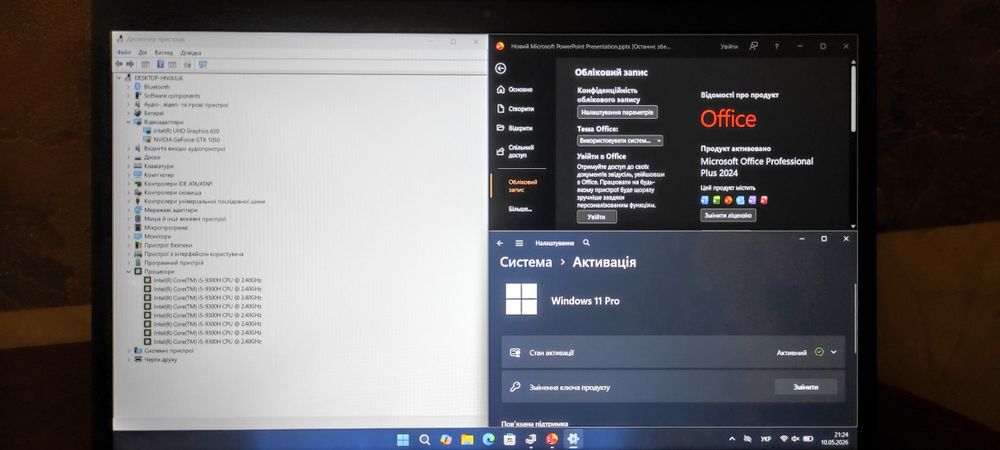The image size is (1000, 450).
Task: Open the Основне page in PowerPoint
Action: pos(515,90)
